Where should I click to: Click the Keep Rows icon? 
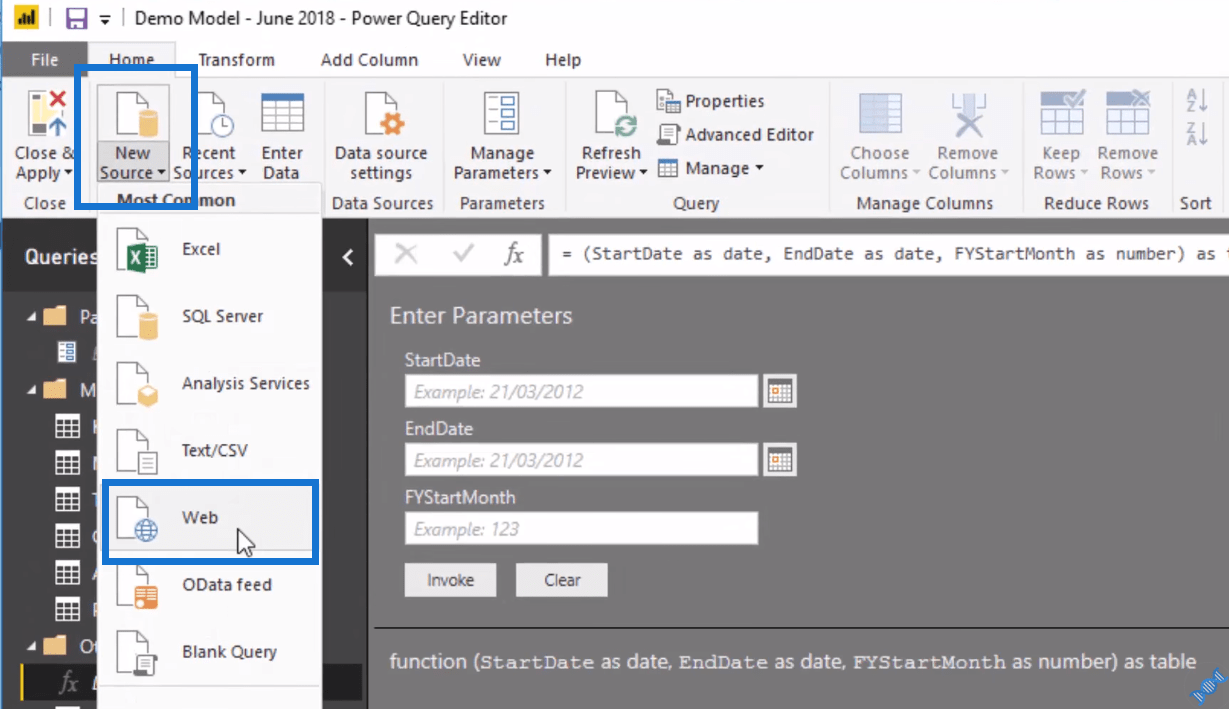click(1062, 112)
